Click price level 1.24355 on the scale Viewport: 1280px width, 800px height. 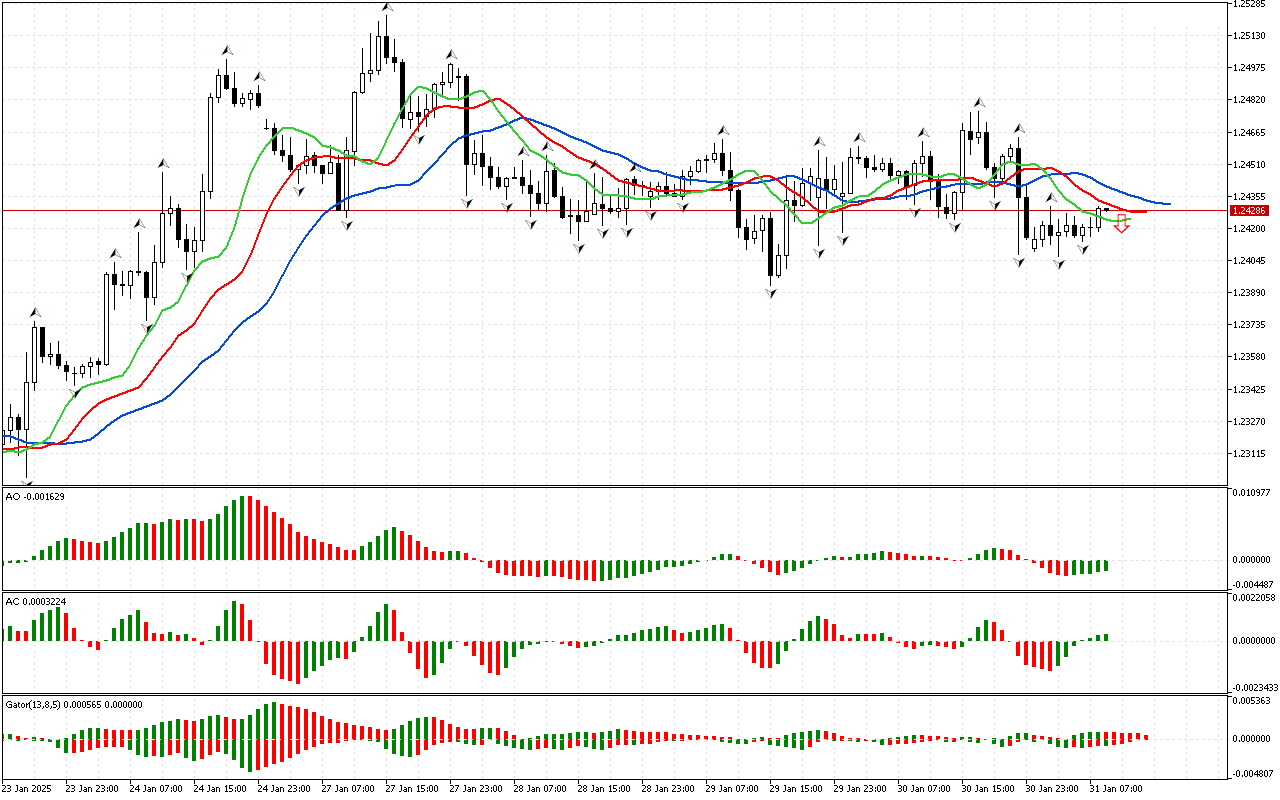(x=1251, y=196)
